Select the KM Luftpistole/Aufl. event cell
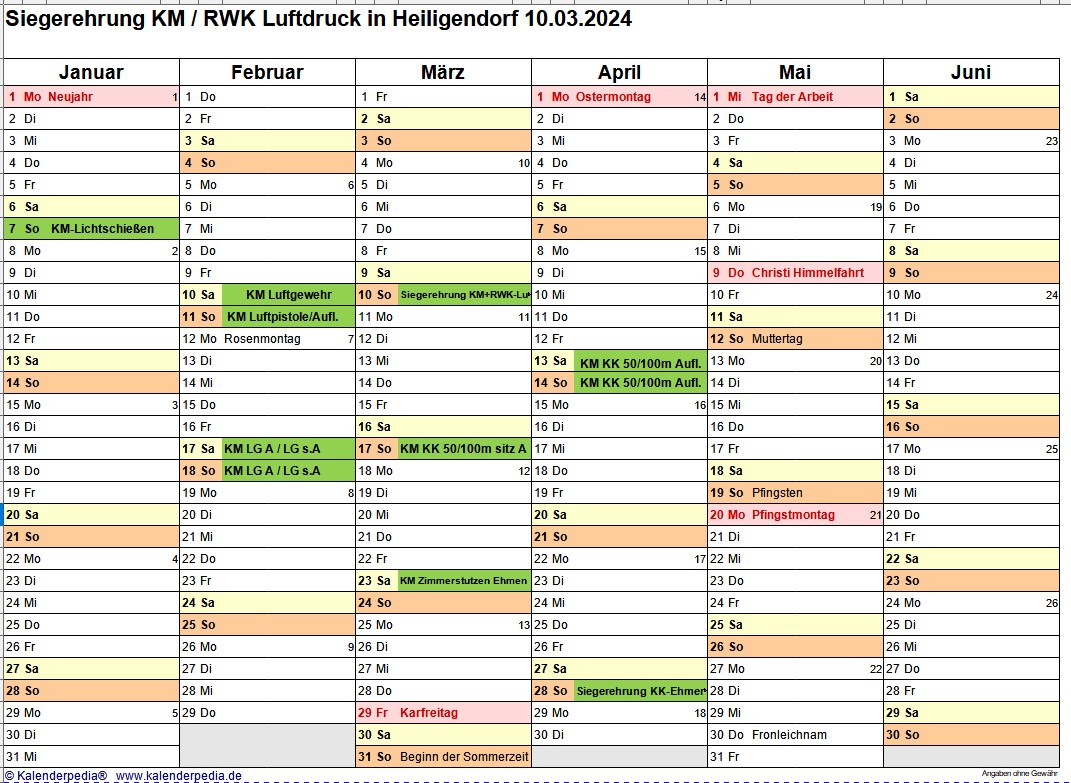This screenshot has width=1071, height=783. (288, 317)
